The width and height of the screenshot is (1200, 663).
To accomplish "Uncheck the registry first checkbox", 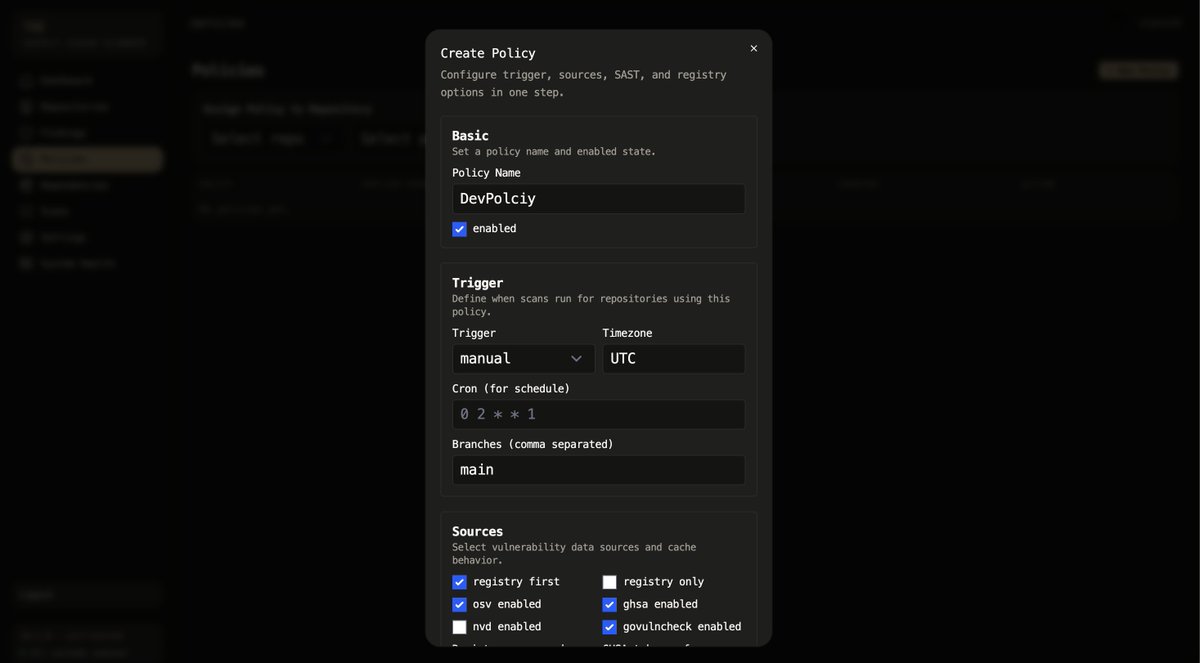I will click(x=459, y=582).
